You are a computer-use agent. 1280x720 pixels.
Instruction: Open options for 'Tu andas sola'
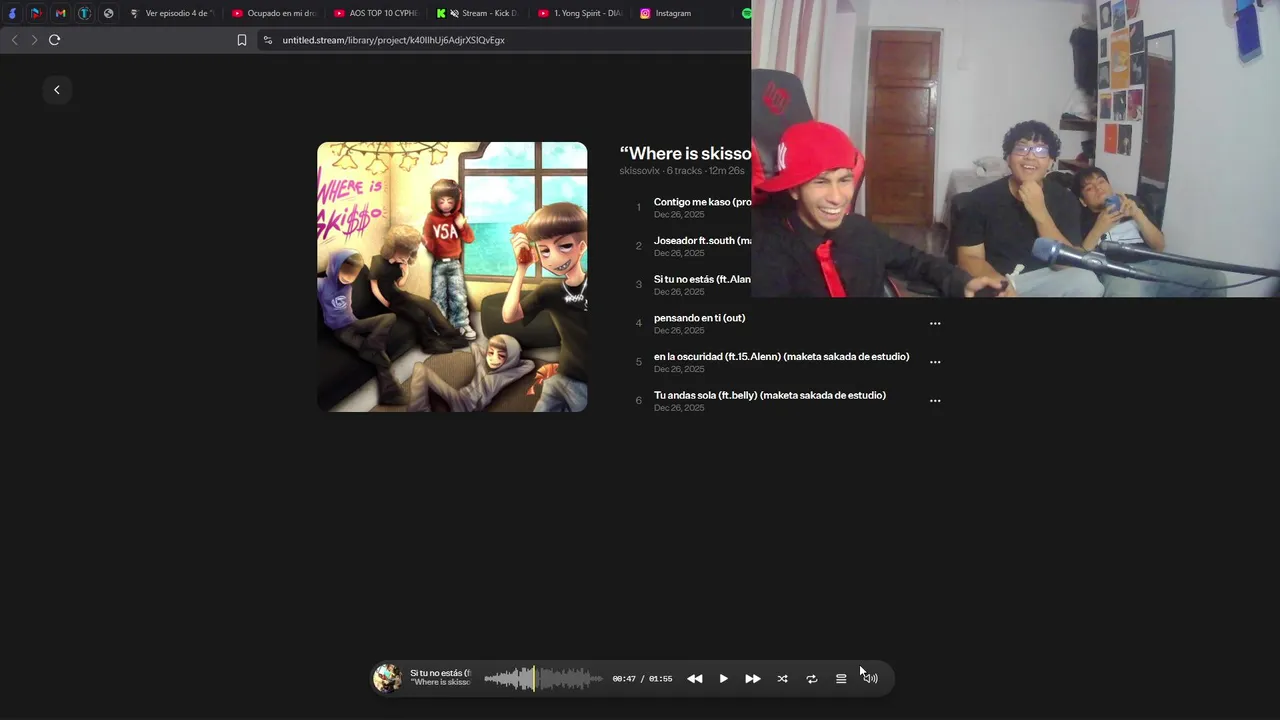935,400
